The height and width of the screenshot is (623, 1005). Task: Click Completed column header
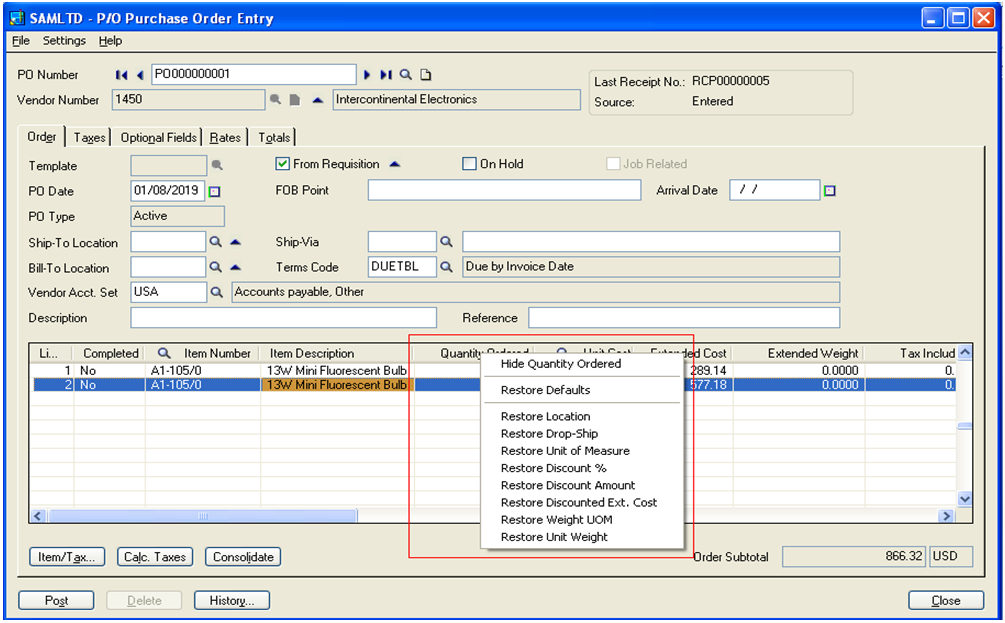pyautogui.click(x=110, y=353)
